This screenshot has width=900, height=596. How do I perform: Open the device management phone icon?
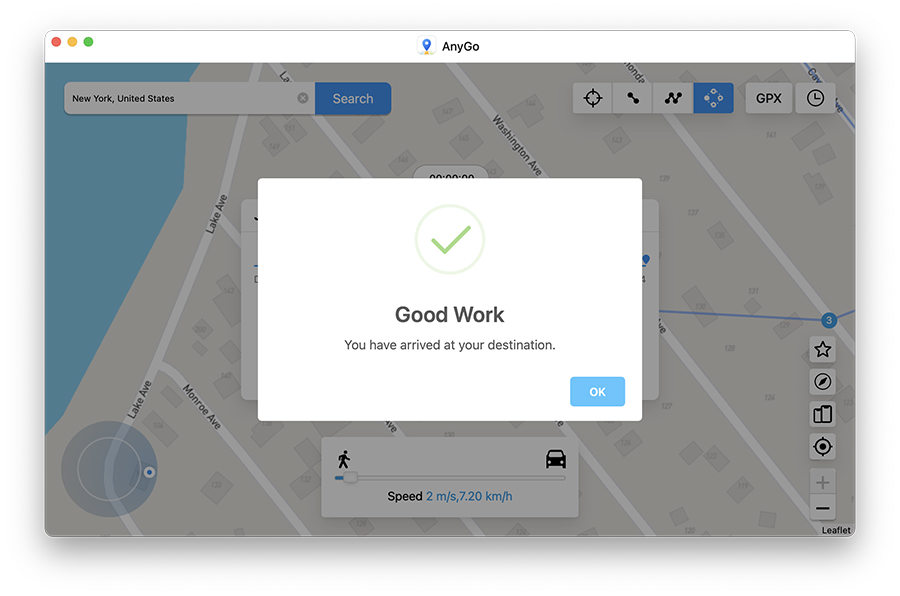tap(822, 414)
